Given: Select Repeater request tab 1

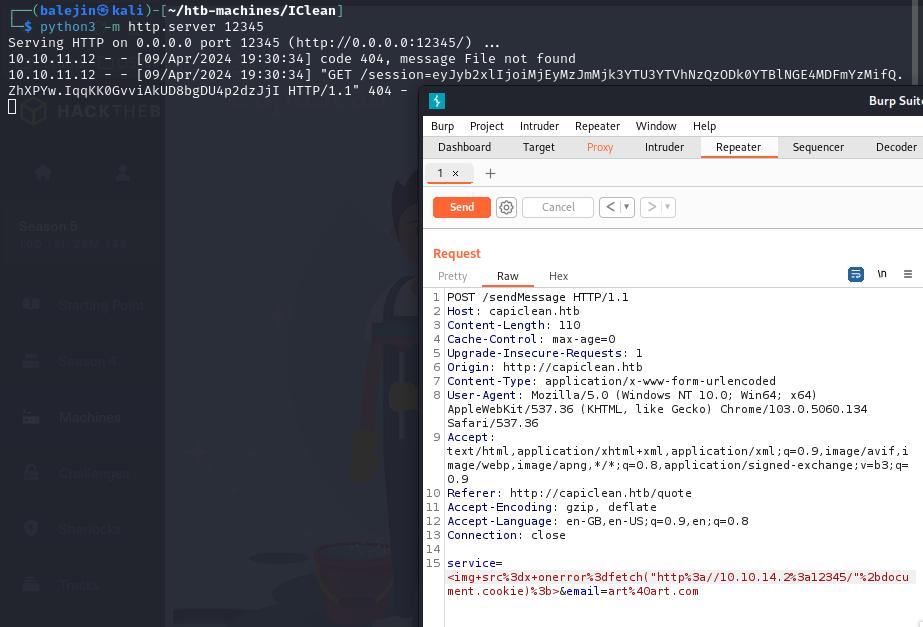Looking at the screenshot, I should click(440, 173).
